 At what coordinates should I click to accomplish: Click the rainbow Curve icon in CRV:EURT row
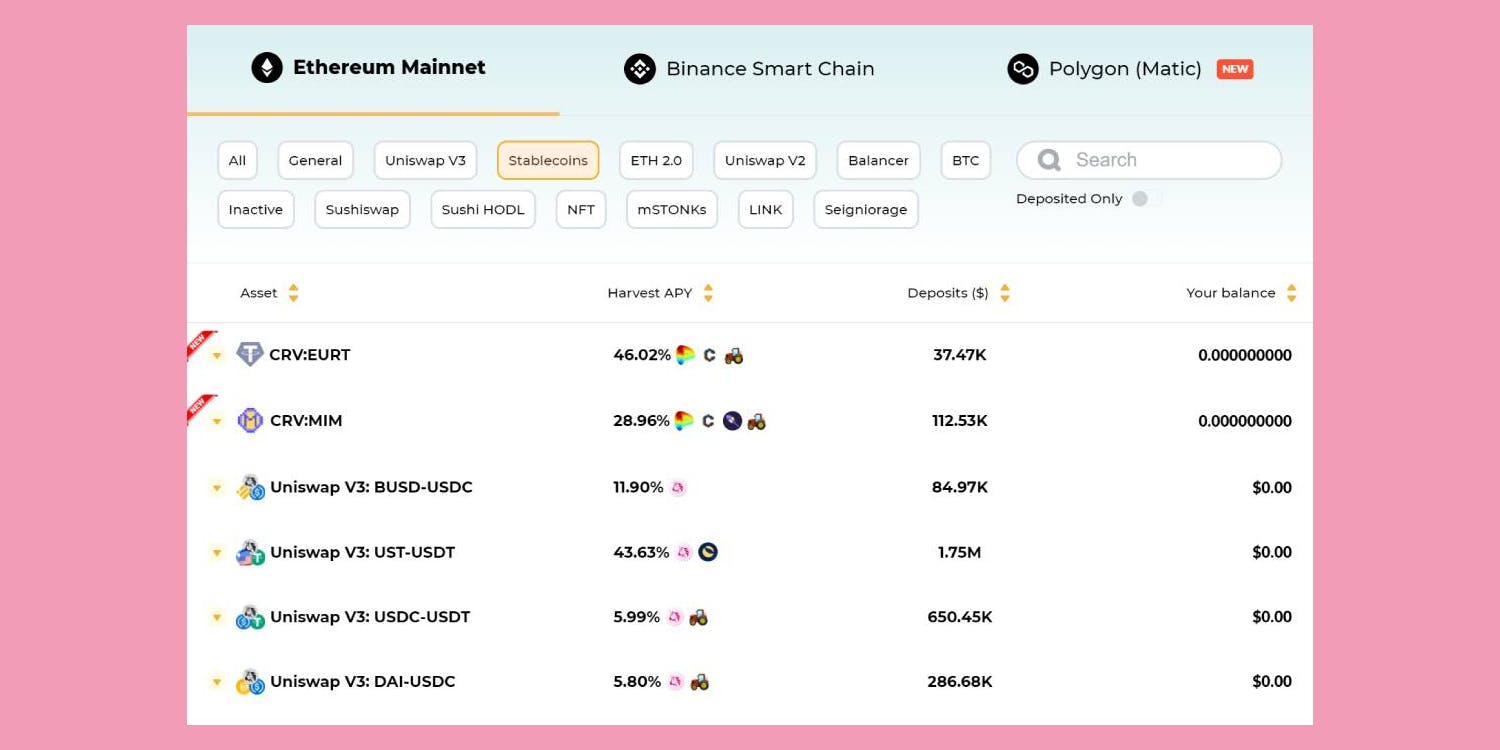click(685, 355)
